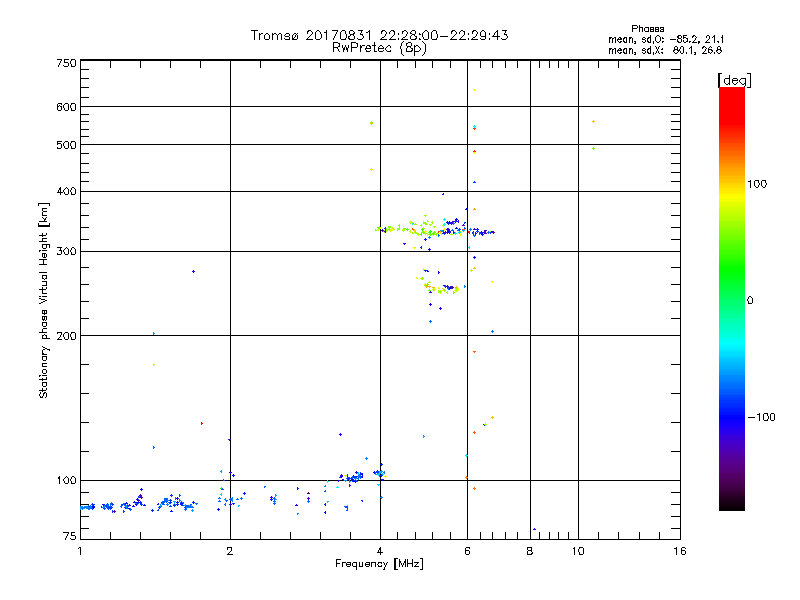Click the 'Phases' header label
The image size is (800, 600).
pos(647,29)
